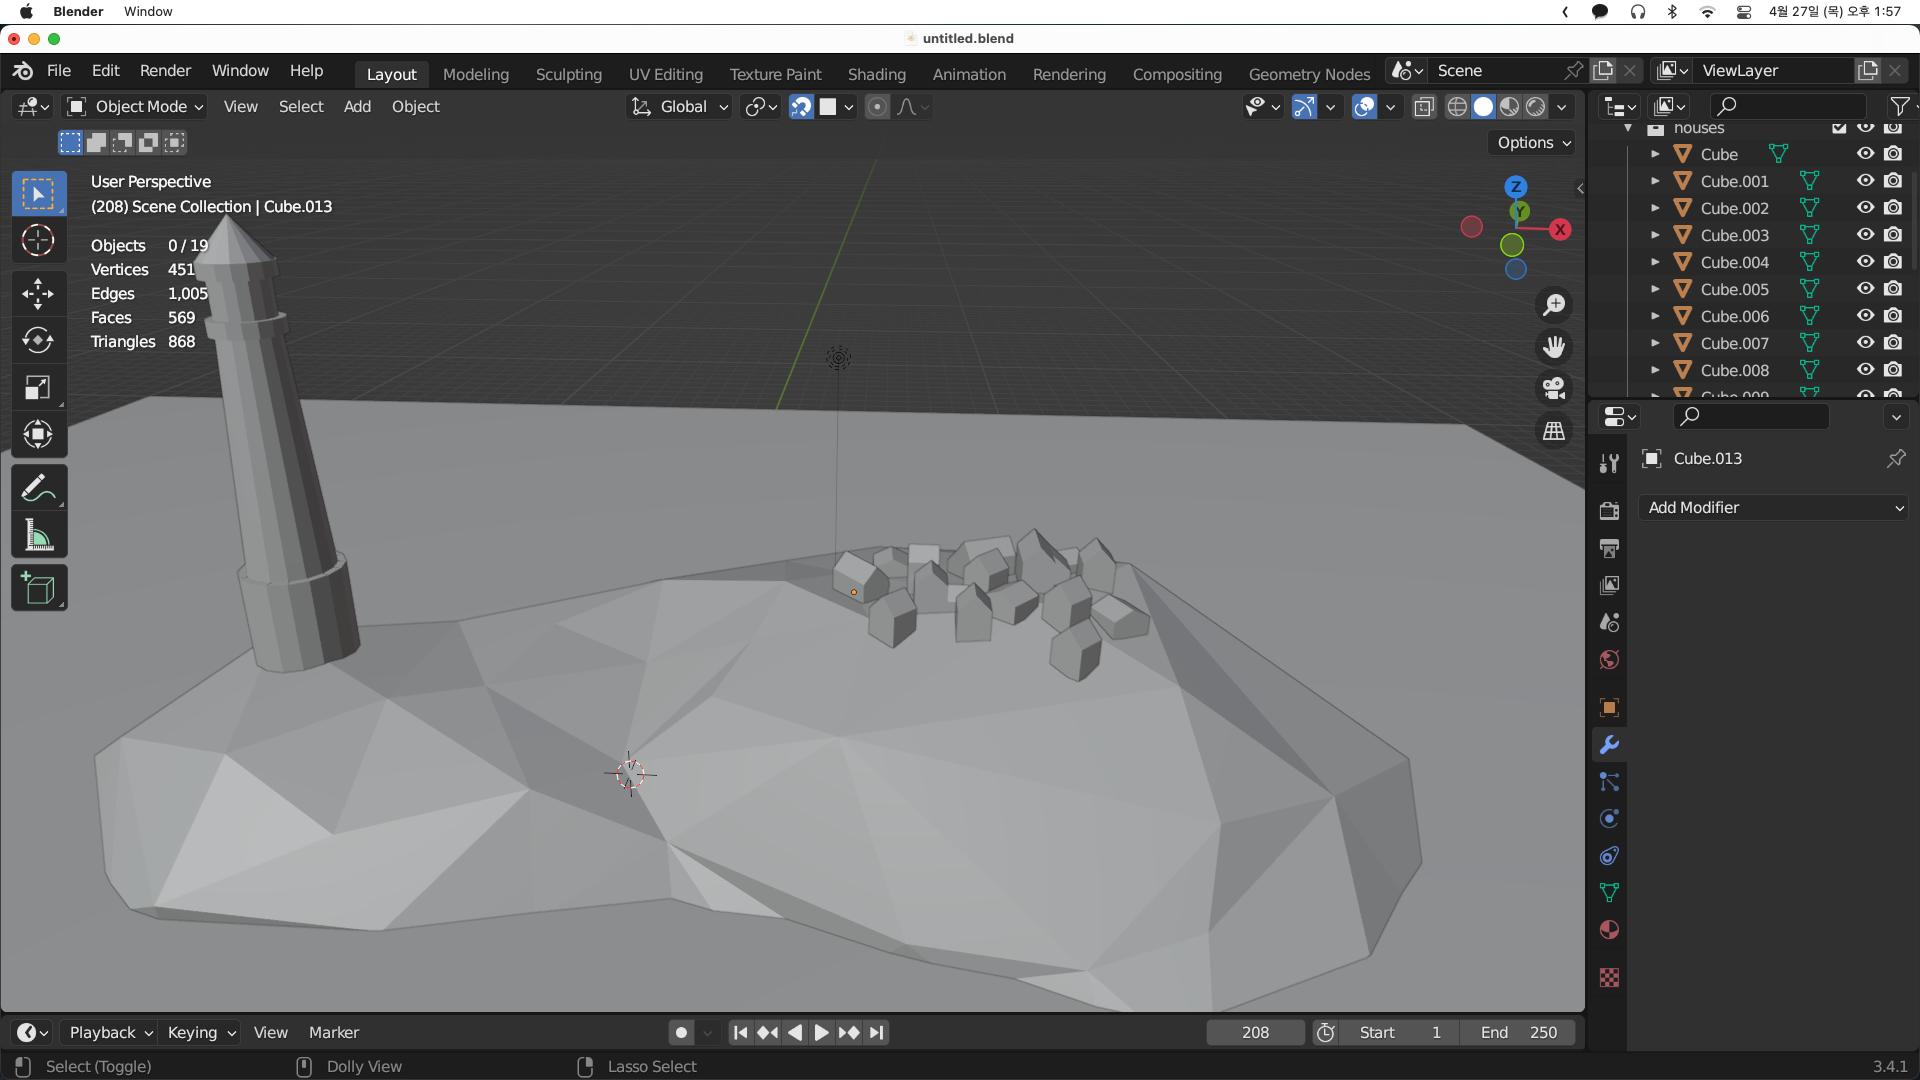Jump to the timeline end frame button
The height and width of the screenshot is (1080, 1920).
point(877,1033)
